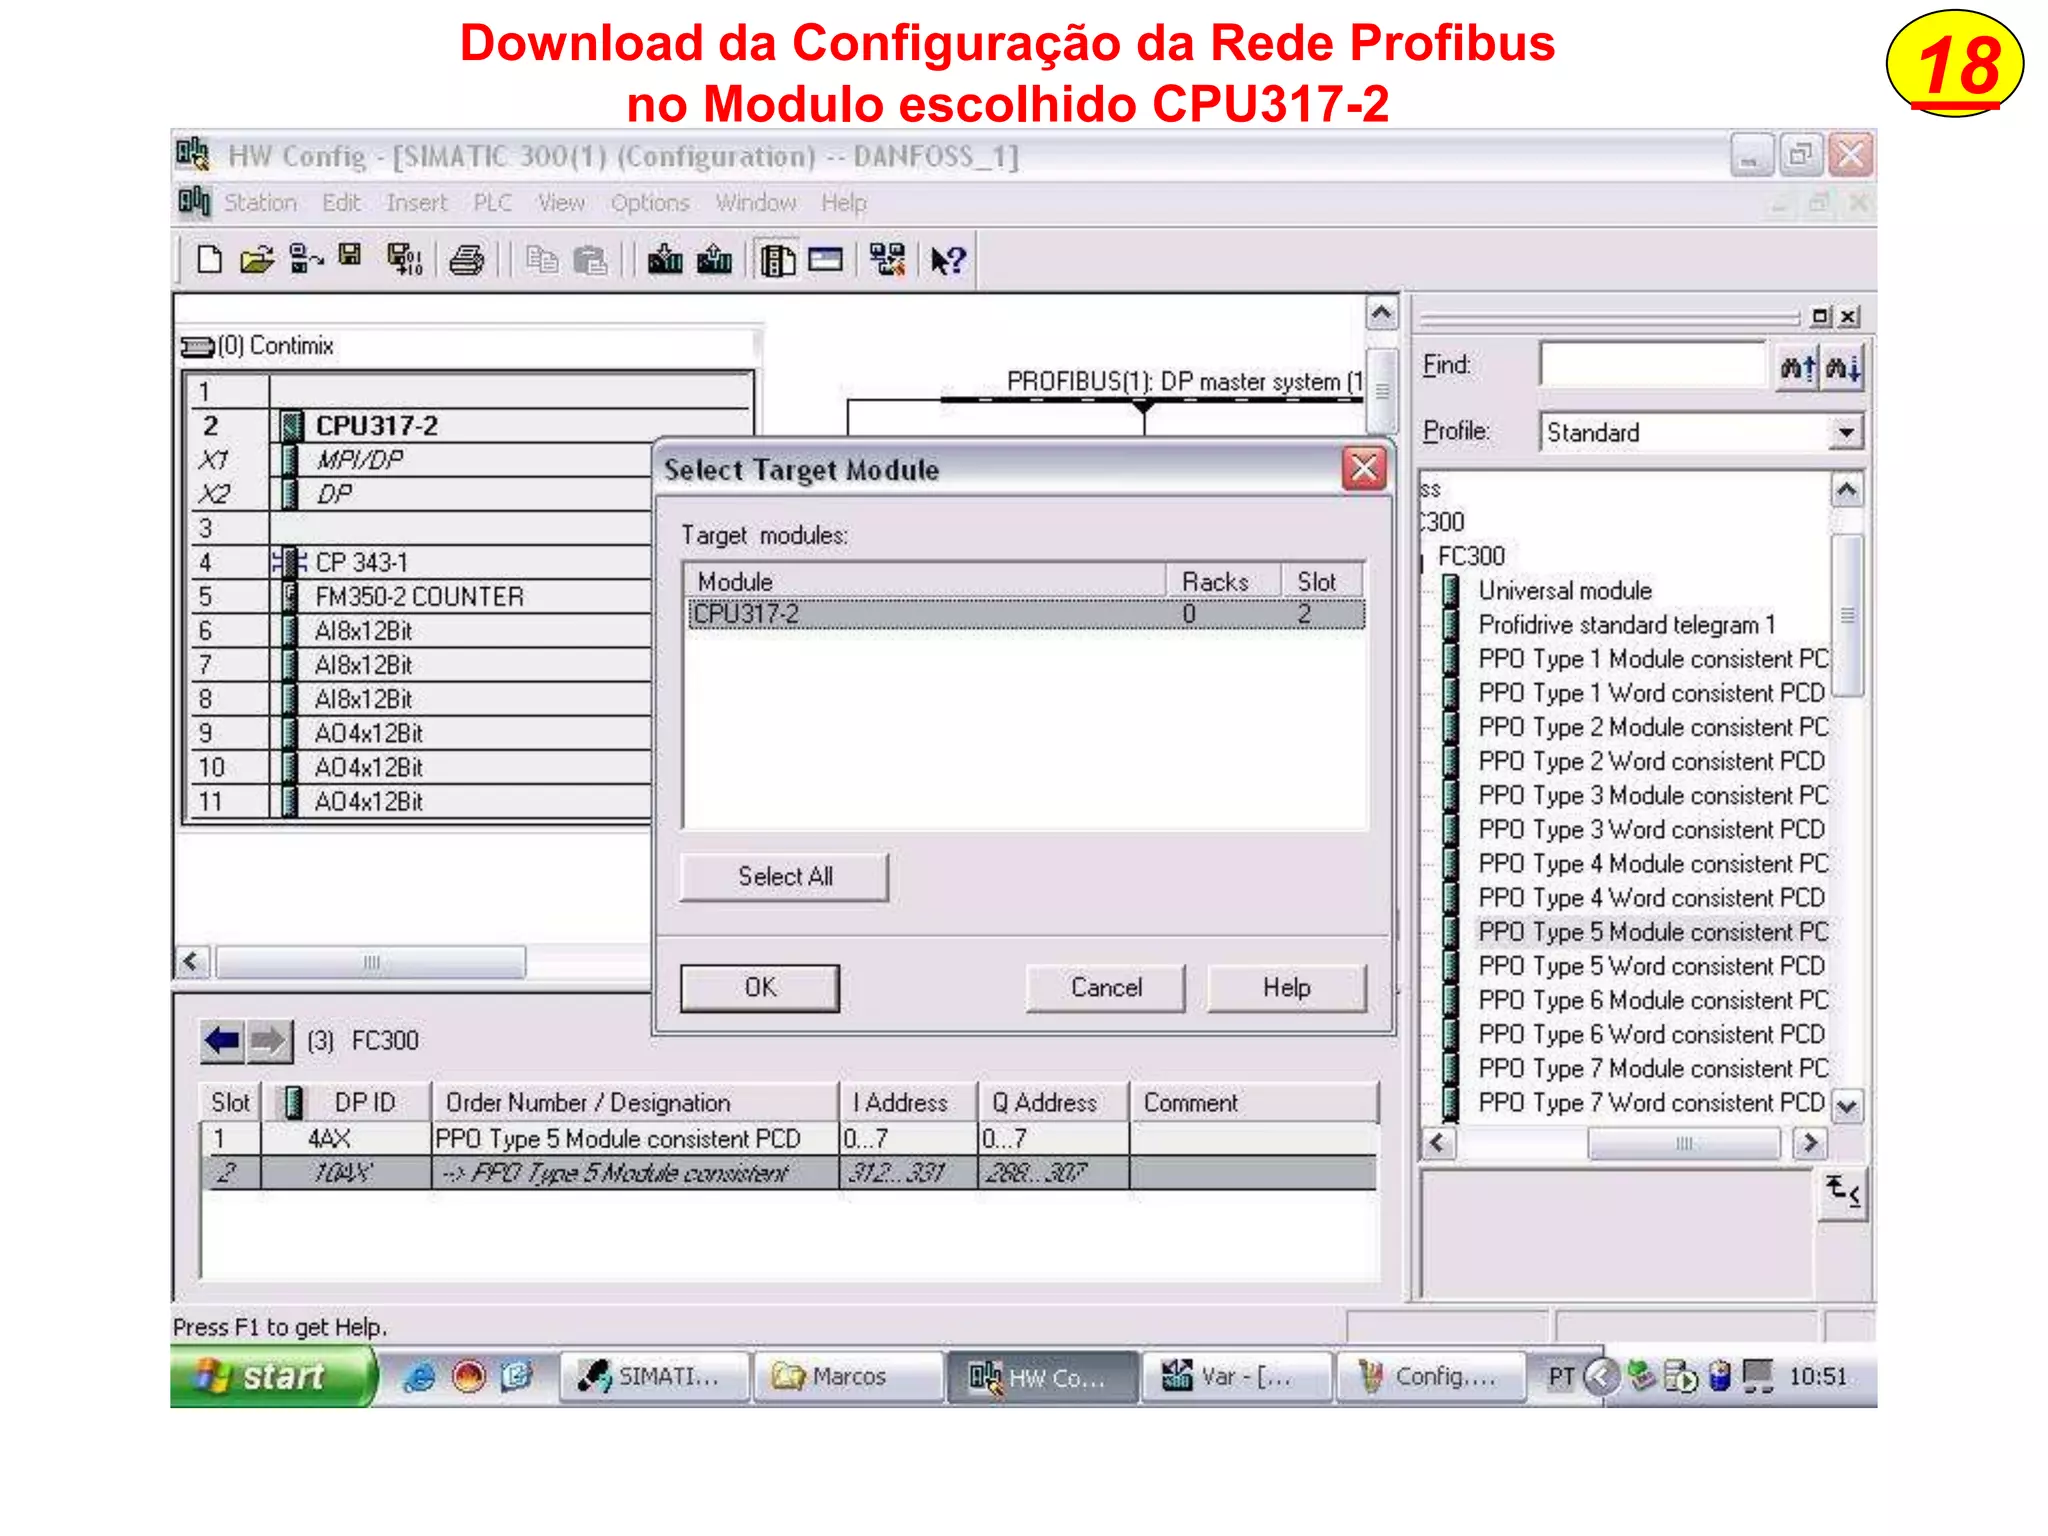Image resolution: width=2048 pixels, height=1536 pixels.
Task: Click the Windows start button
Action: point(272,1377)
